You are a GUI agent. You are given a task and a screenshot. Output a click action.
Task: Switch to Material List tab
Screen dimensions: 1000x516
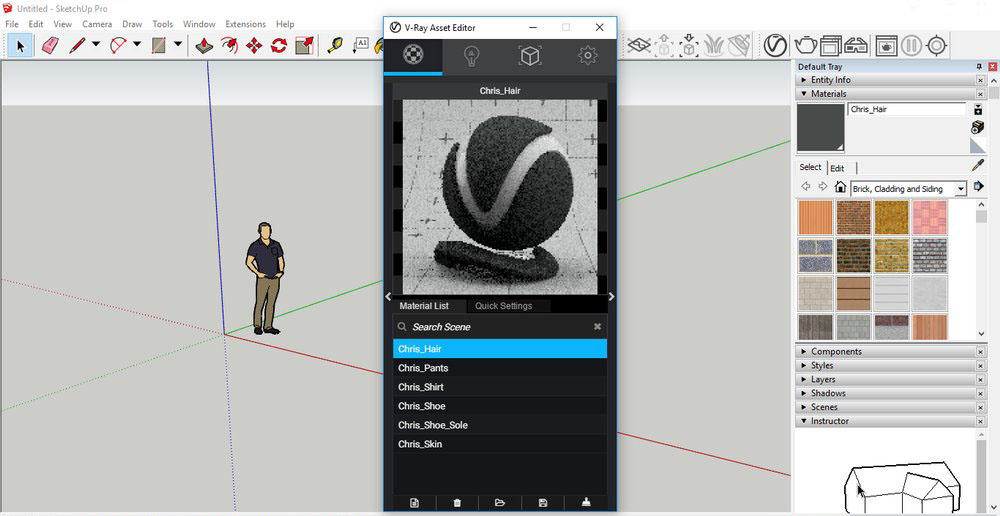[x=423, y=306]
